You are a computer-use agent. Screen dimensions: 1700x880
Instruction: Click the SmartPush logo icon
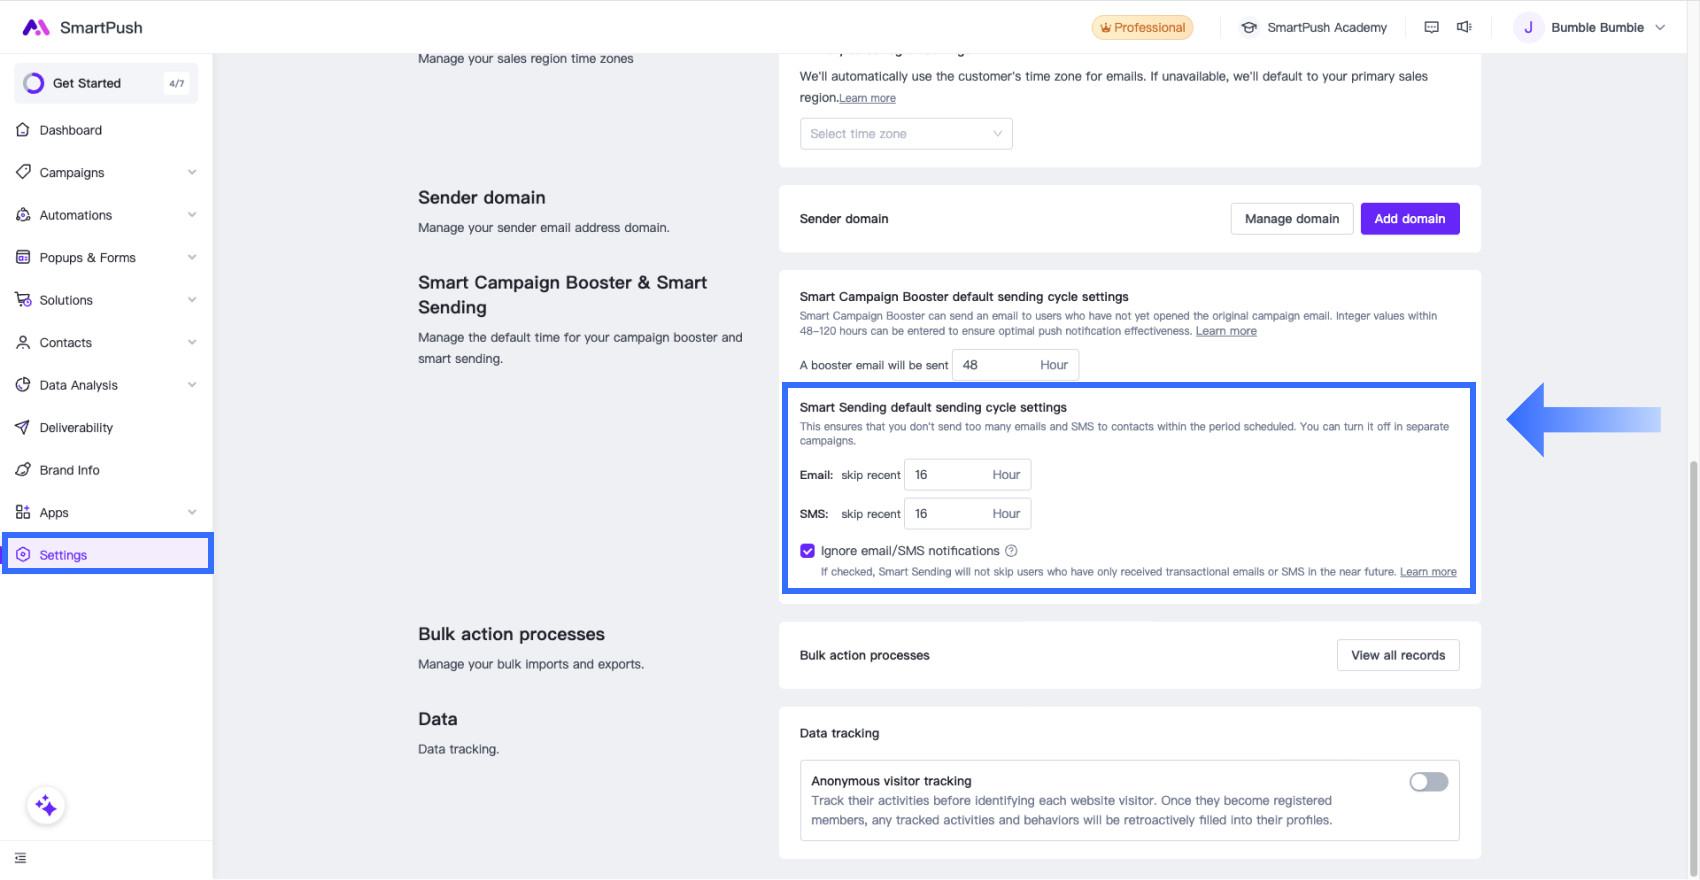click(36, 28)
